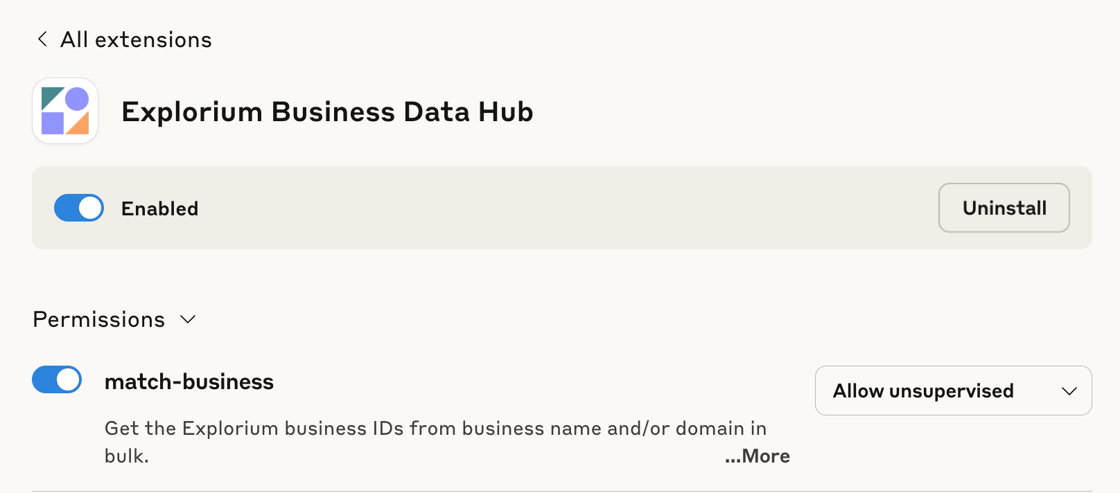Viewport: 1120px width, 493px height.
Task: Click the gray Enabled status bar background
Action: point(562,208)
